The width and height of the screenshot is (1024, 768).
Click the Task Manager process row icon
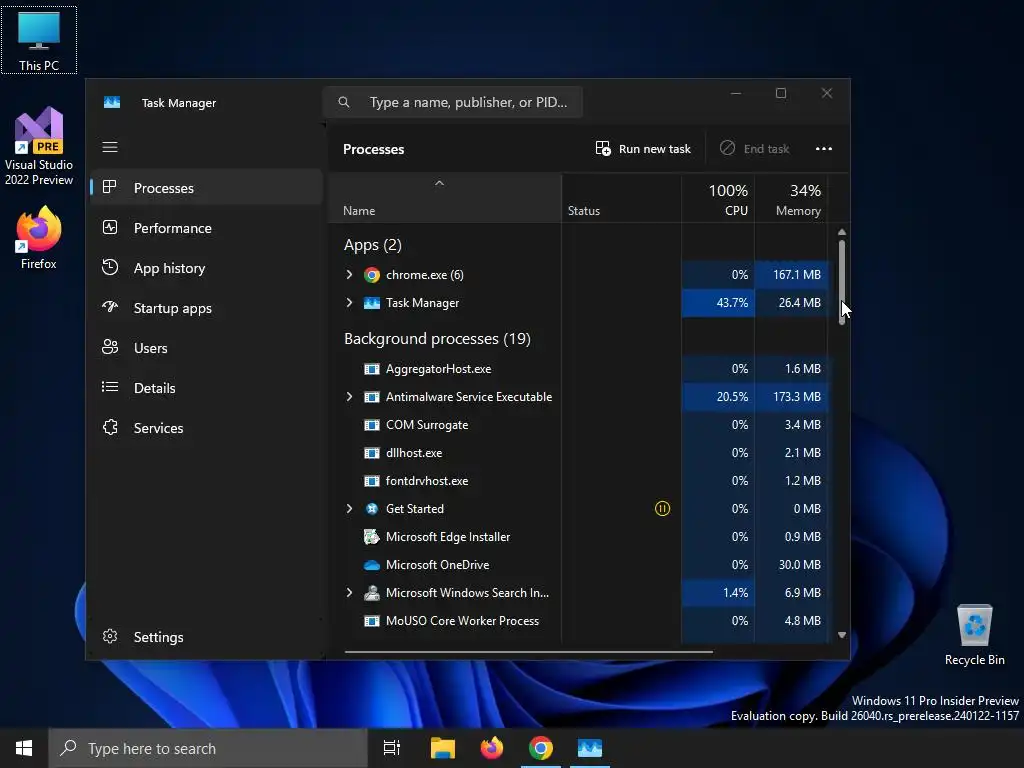(372, 303)
